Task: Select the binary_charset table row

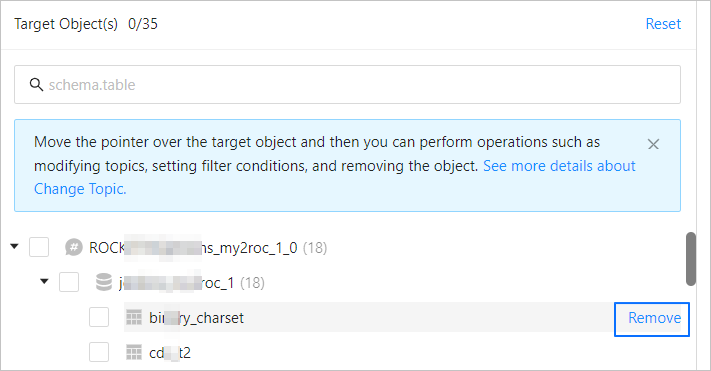Action: click(368, 317)
